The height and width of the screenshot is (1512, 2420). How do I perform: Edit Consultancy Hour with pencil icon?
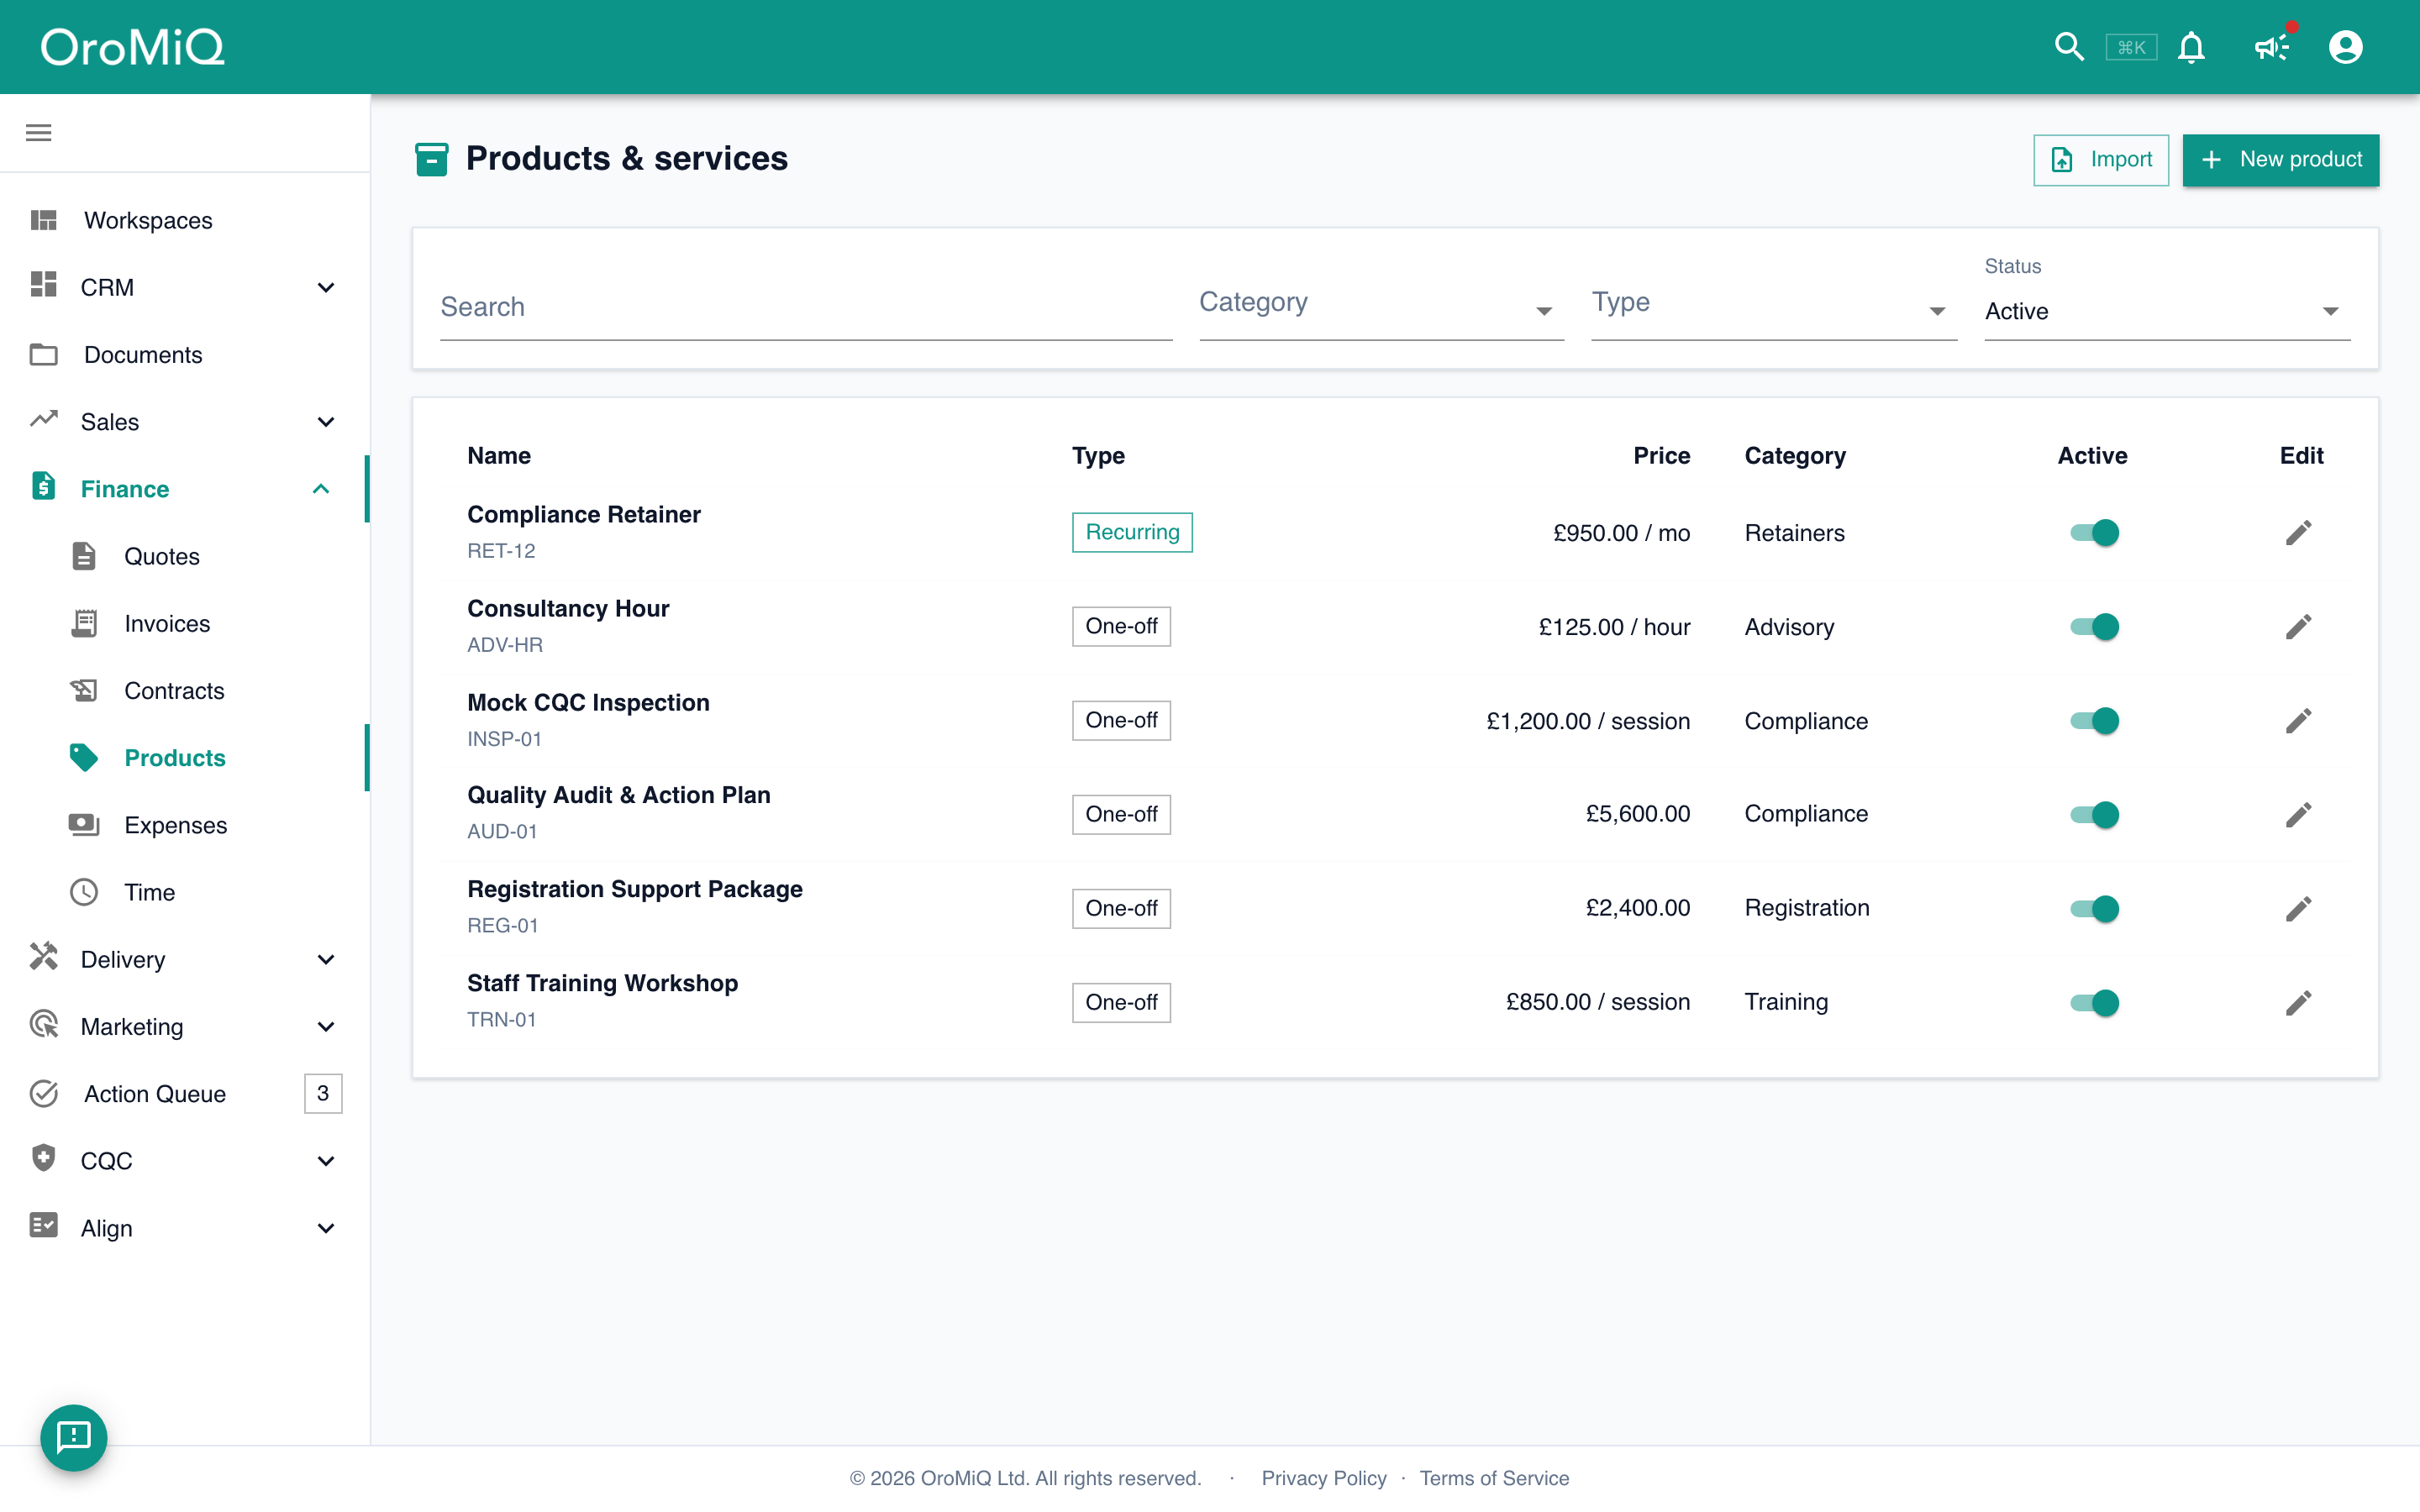2298,627
